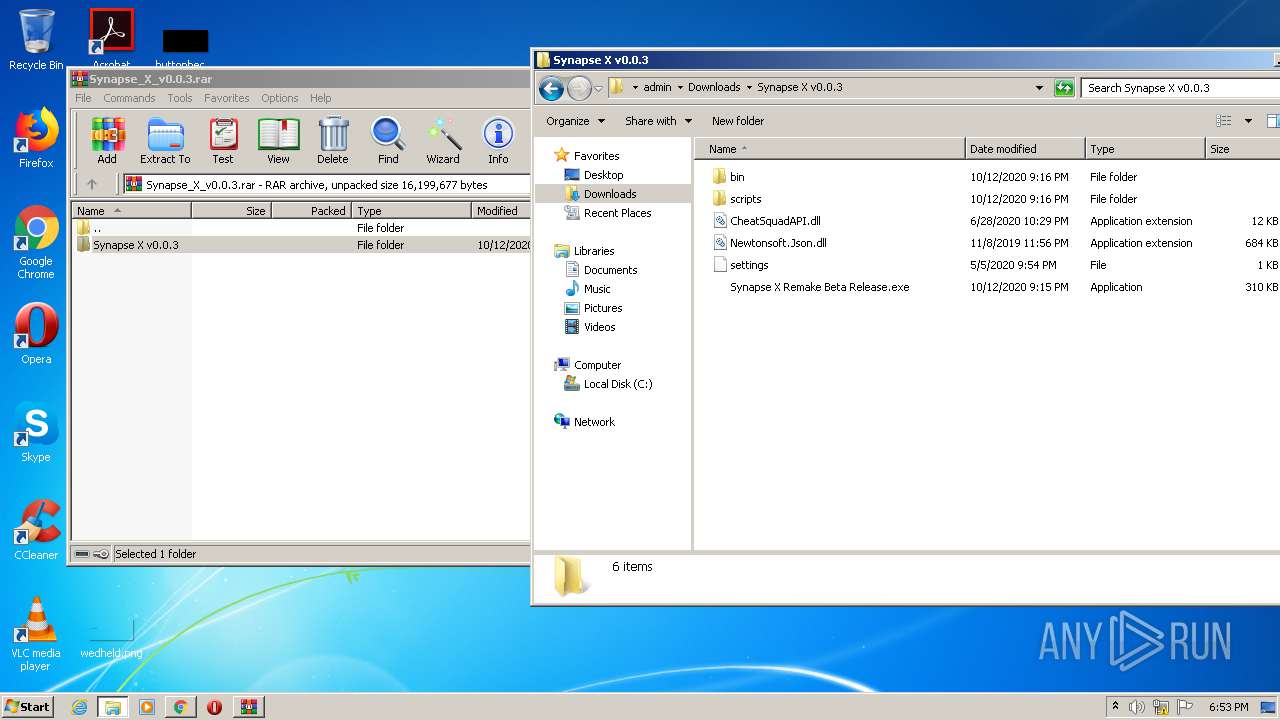Open the WinRAR Commands menu
The height and width of the screenshot is (720, 1280).
(x=129, y=98)
